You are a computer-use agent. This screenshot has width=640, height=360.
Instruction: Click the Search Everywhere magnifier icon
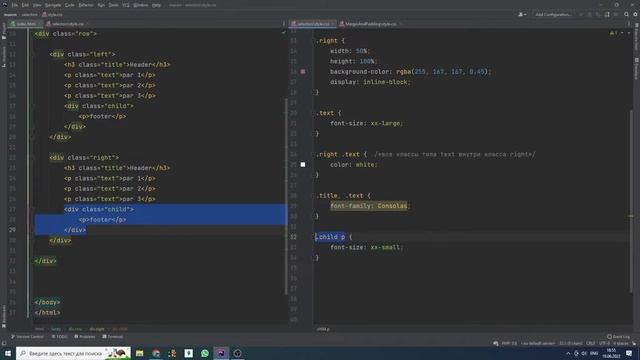pyautogui.click(x=627, y=15)
